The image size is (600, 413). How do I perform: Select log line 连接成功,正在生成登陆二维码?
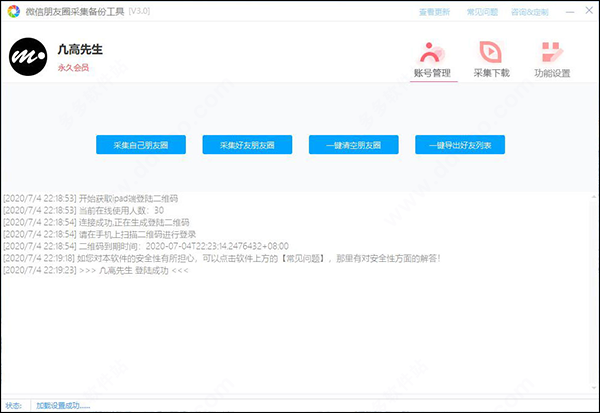pos(96,222)
